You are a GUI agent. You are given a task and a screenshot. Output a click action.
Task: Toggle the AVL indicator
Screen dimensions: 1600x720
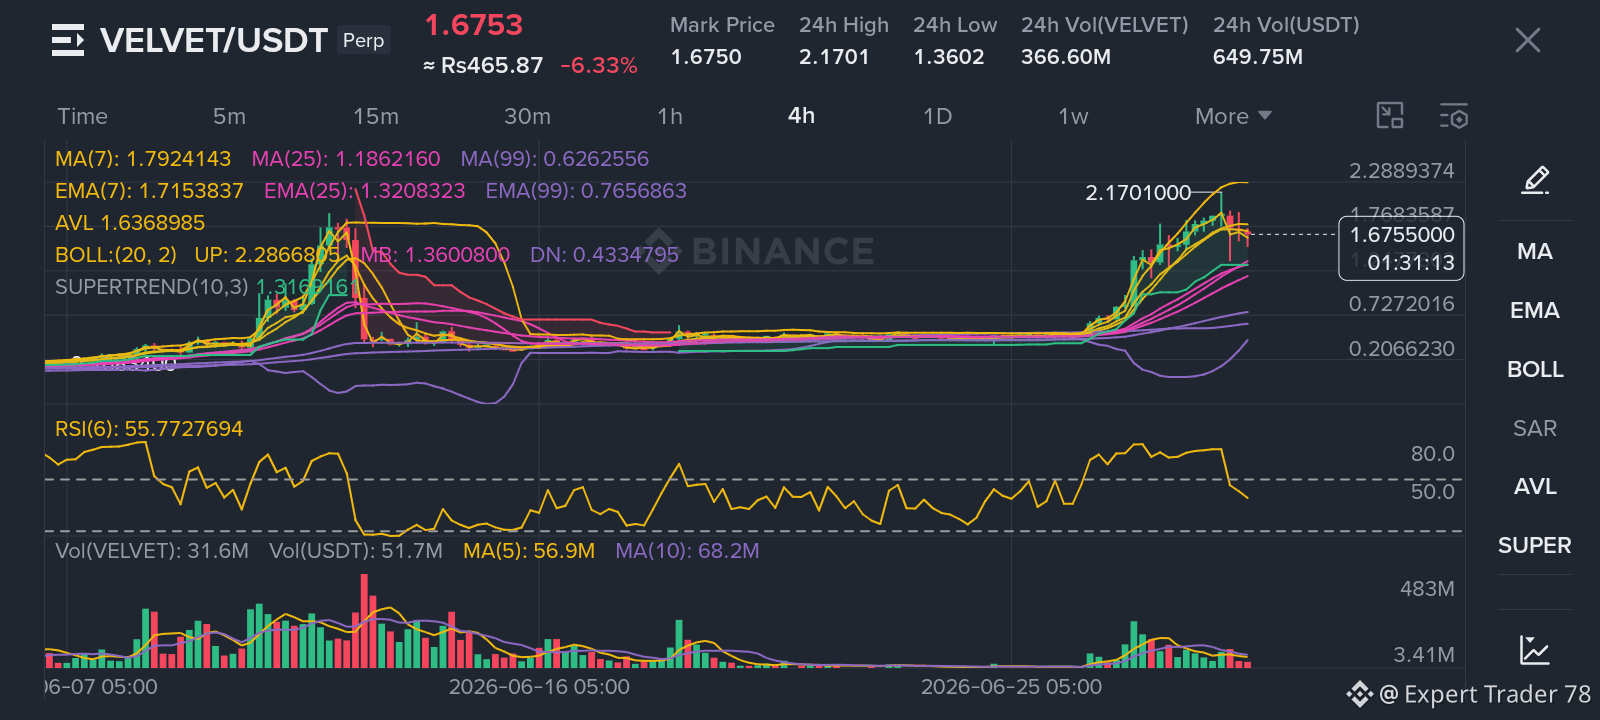point(1535,486)
